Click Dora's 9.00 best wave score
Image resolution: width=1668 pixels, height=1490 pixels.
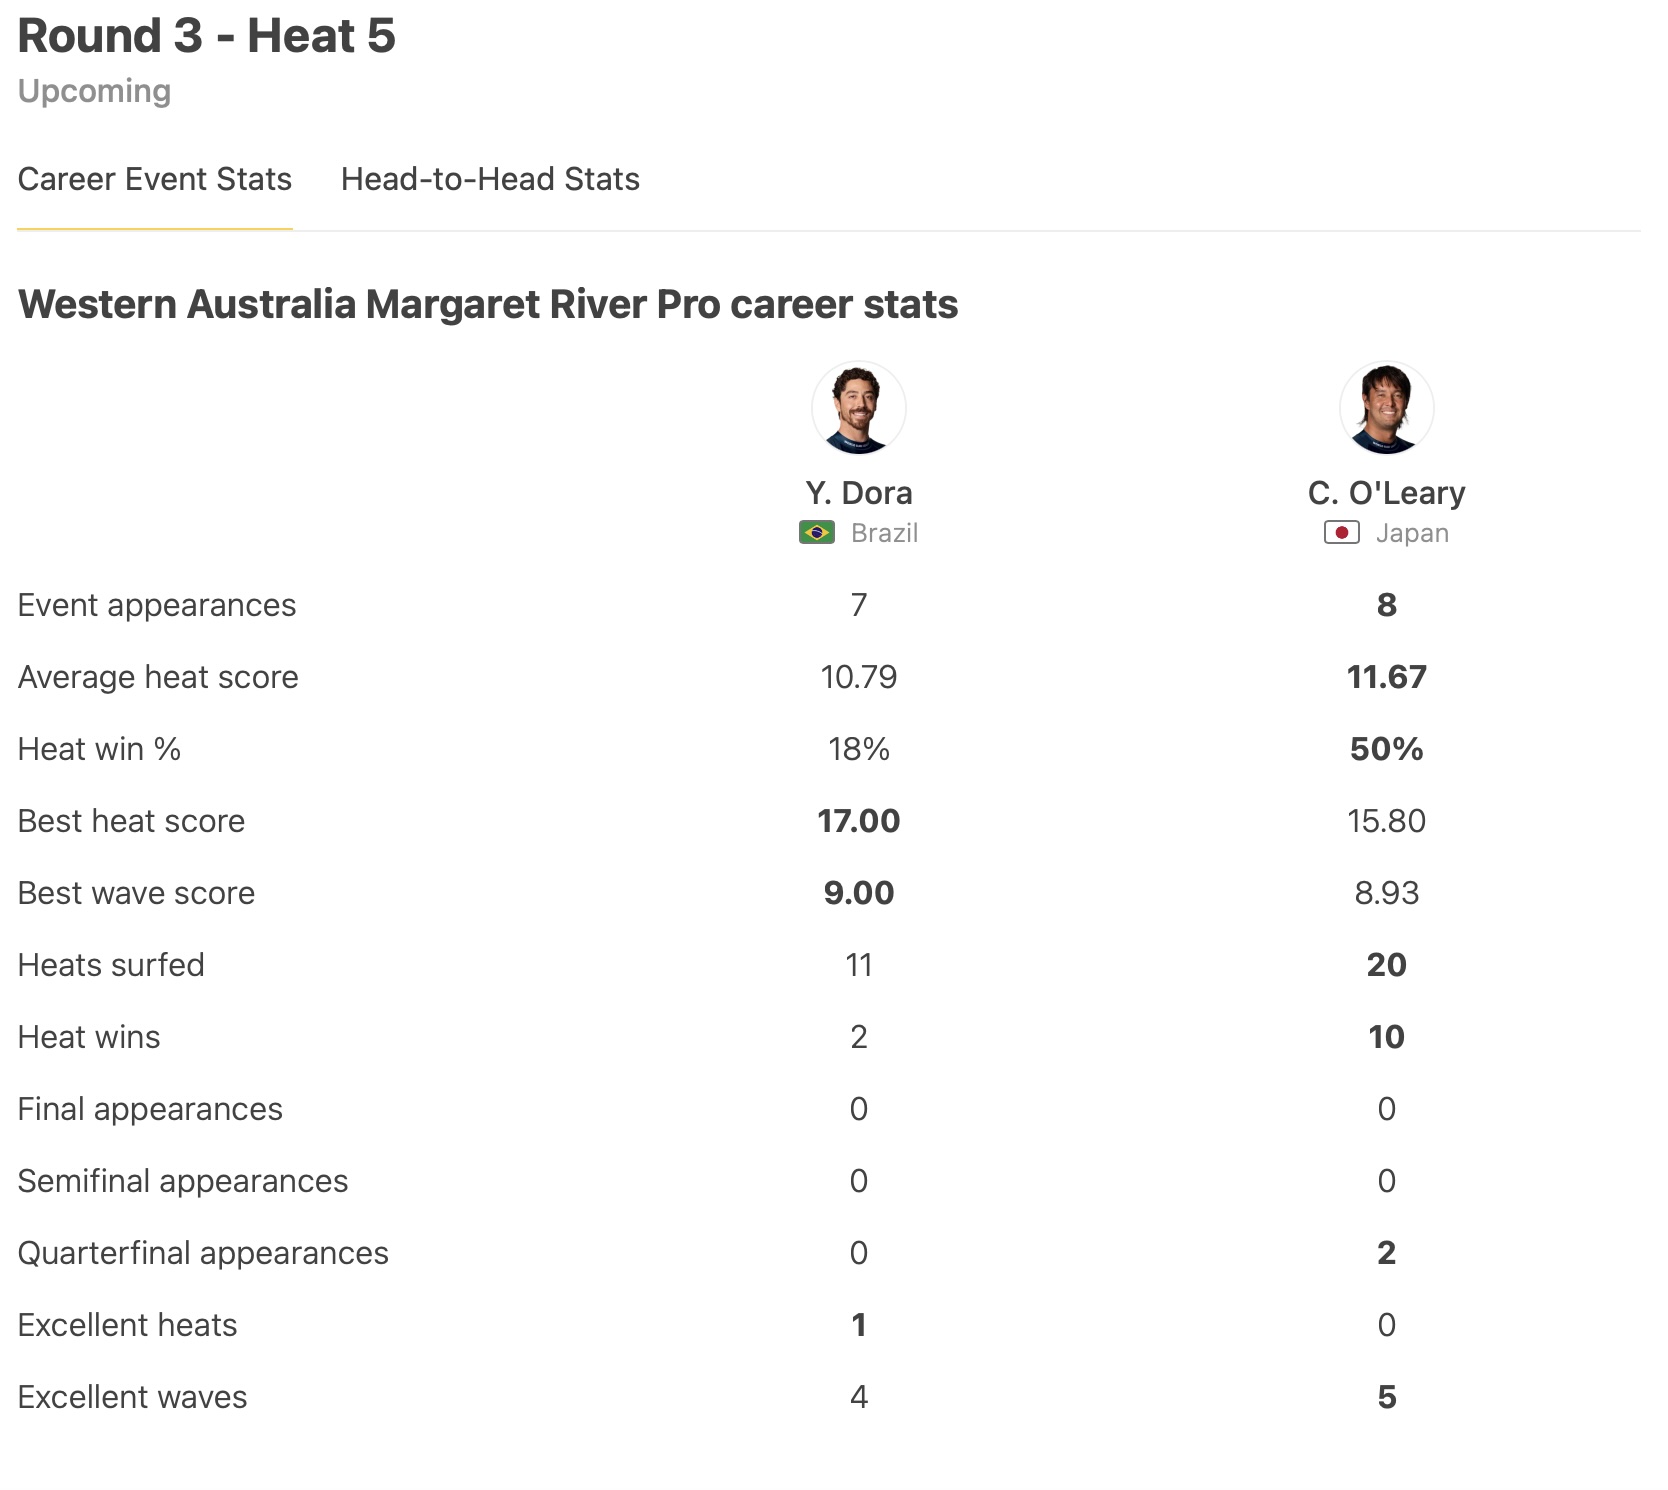pos(858,893)
